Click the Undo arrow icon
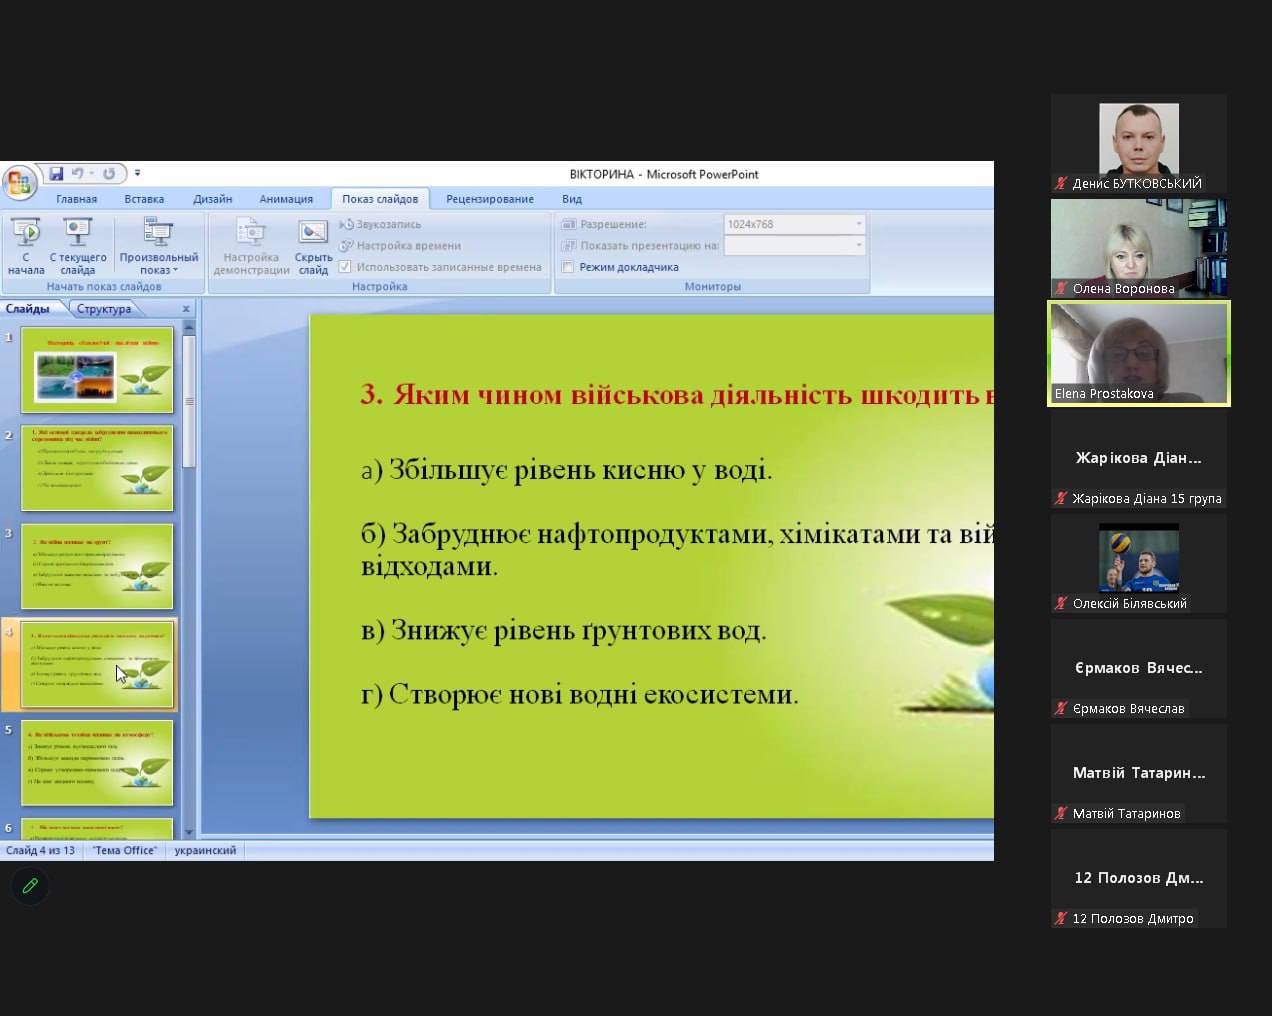 [78, 174]
